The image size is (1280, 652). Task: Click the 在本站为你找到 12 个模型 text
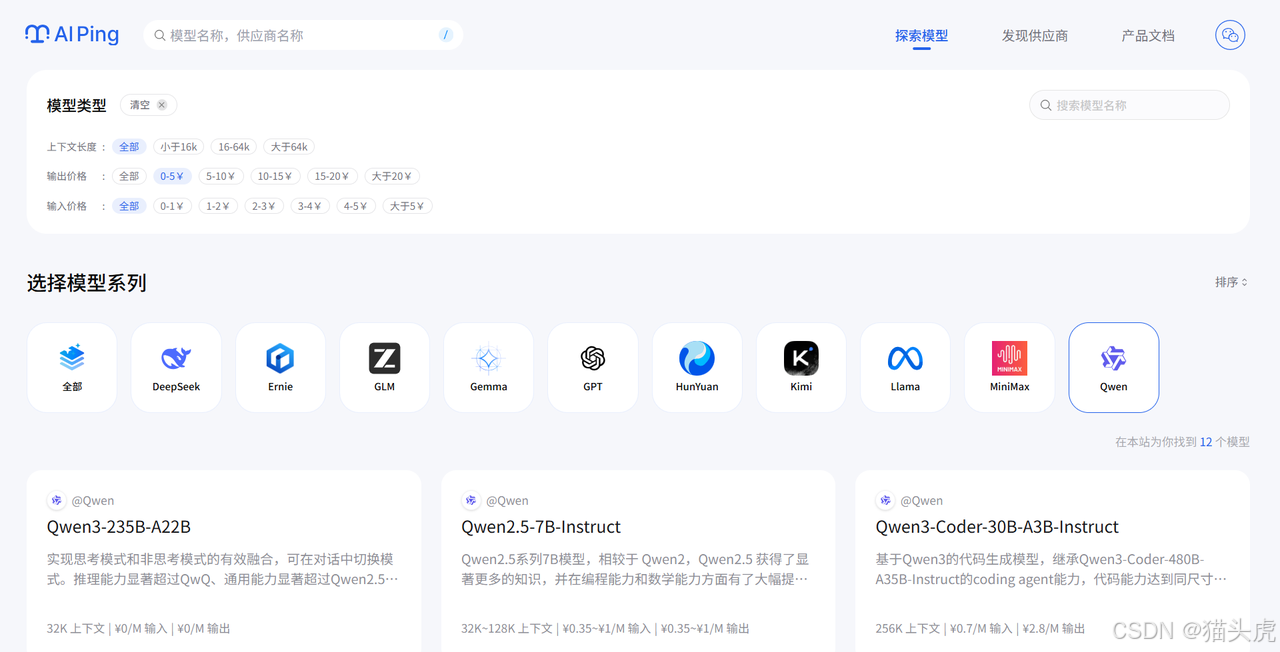[1182, 441]
